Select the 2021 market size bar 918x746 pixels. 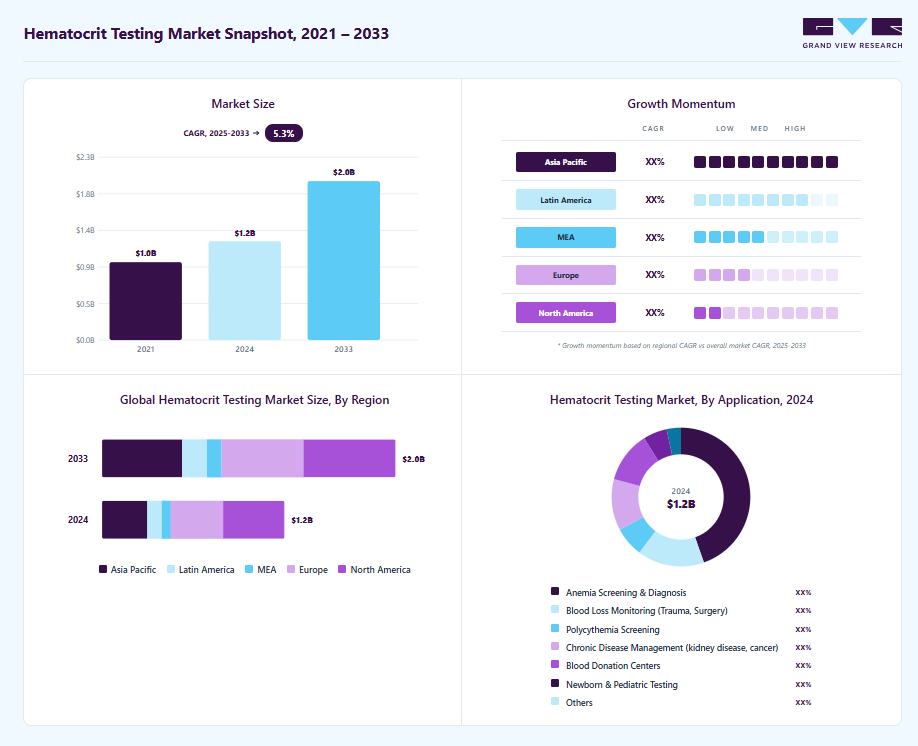point(146,301)
